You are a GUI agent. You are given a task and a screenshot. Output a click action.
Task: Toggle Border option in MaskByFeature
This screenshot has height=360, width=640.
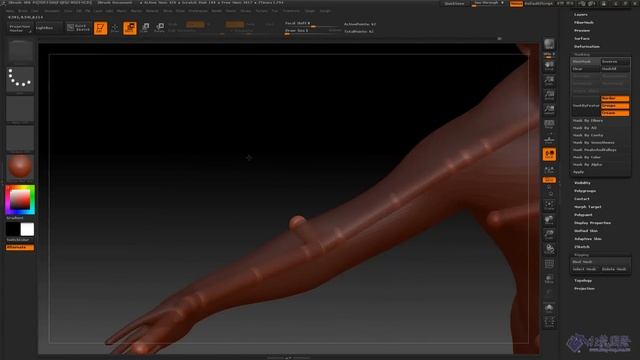coord(615,98)
